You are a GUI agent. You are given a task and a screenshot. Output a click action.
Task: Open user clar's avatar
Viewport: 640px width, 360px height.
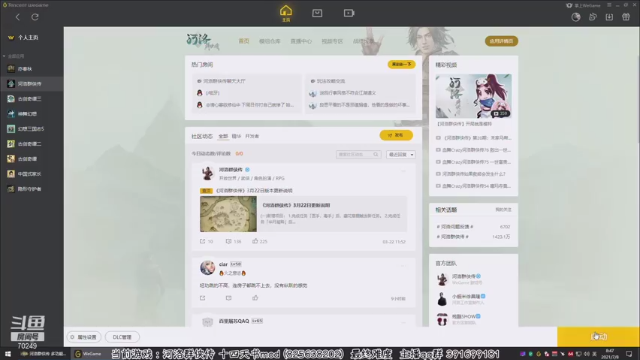[207, 268]
